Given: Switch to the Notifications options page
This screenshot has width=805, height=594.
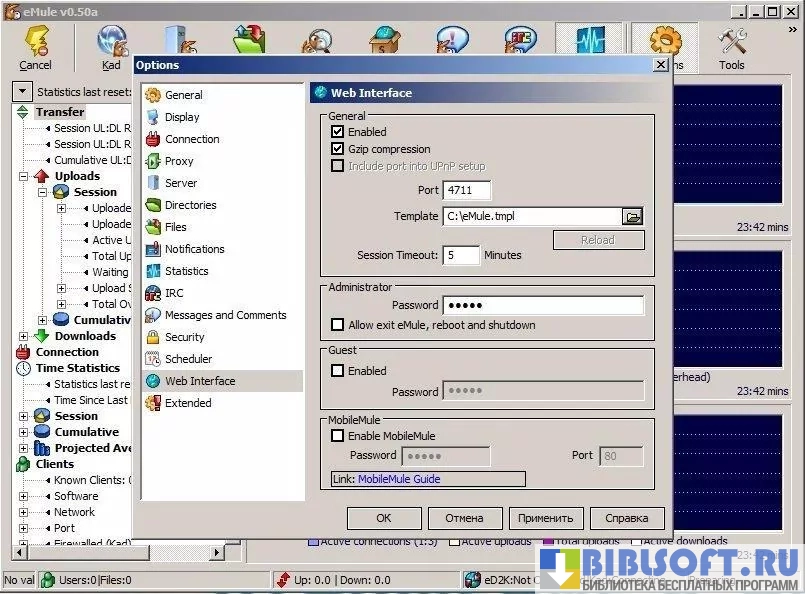Looking at the screenshot, I should 194,249.
